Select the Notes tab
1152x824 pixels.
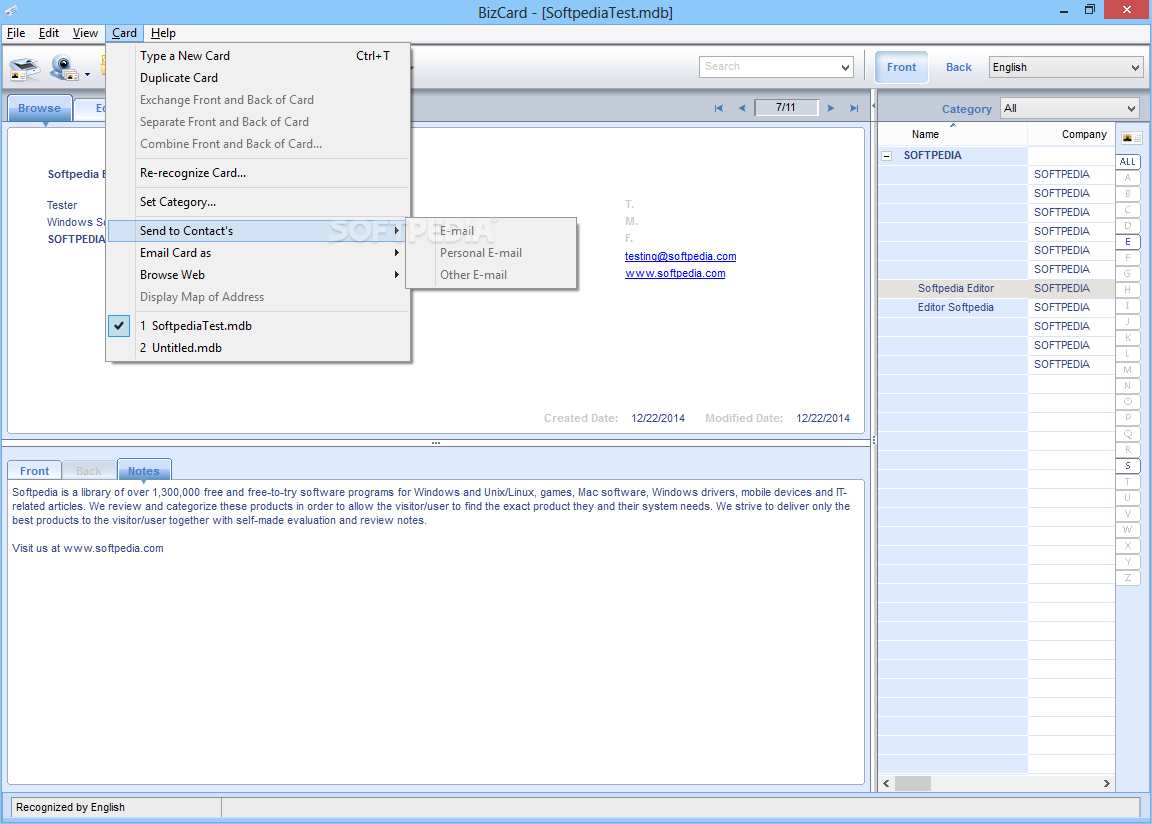coord(144,471)
